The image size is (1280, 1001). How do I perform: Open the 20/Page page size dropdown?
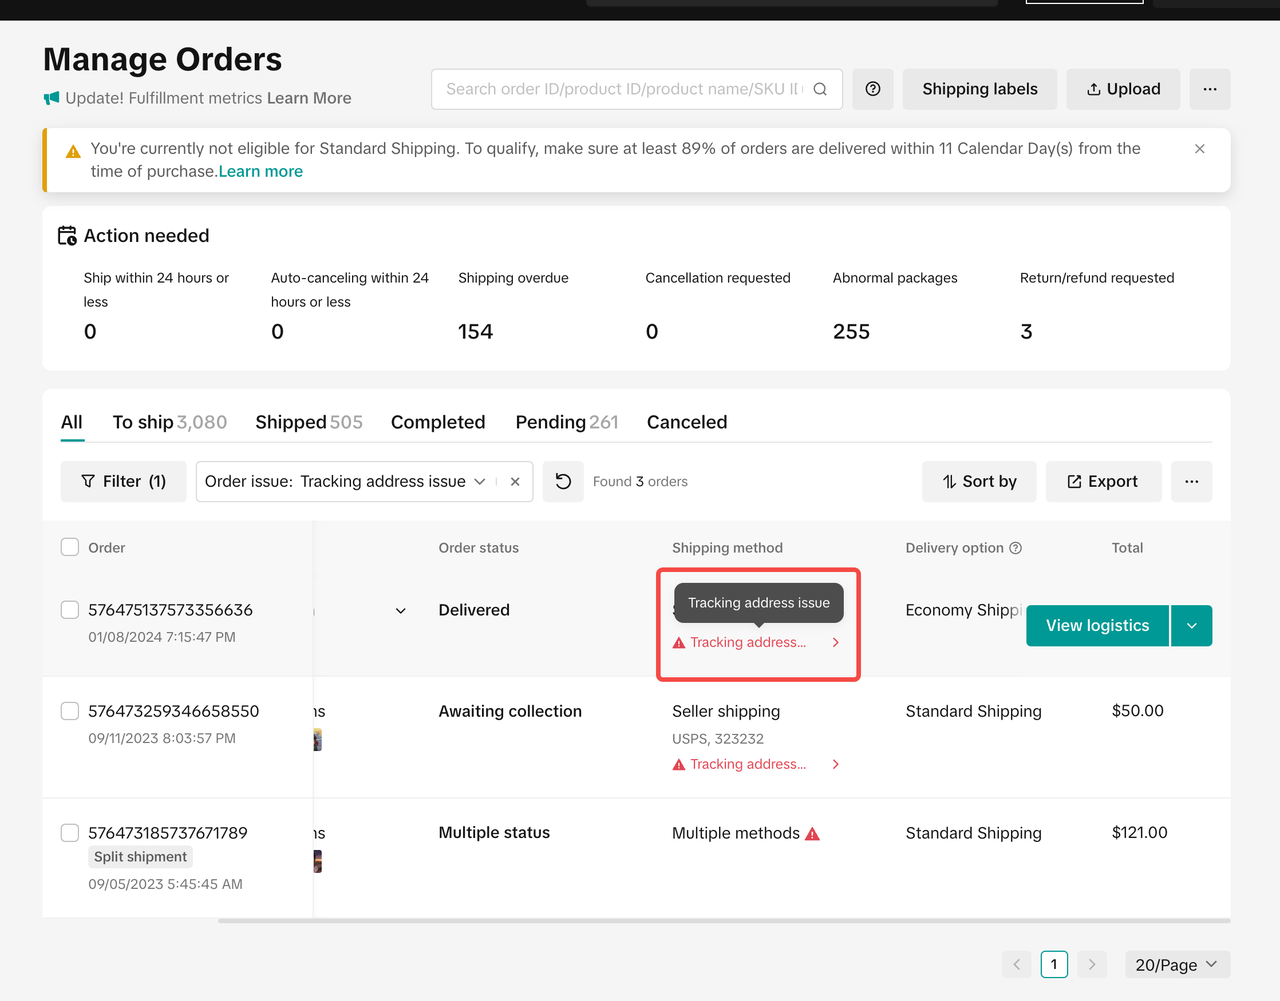click(x=1177, y=964)
